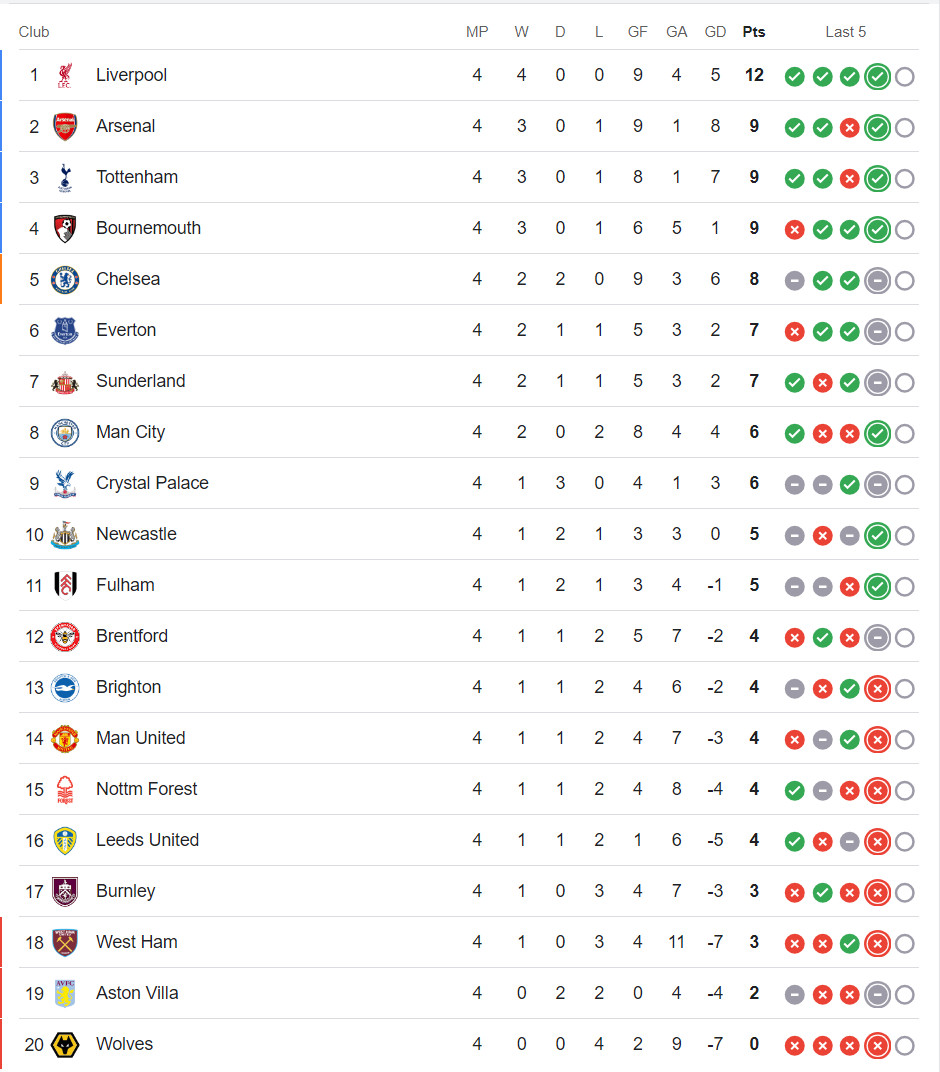Click the West Ham crest icon
The height and width of the screenshot is (1072, 940).
[65, 943]
